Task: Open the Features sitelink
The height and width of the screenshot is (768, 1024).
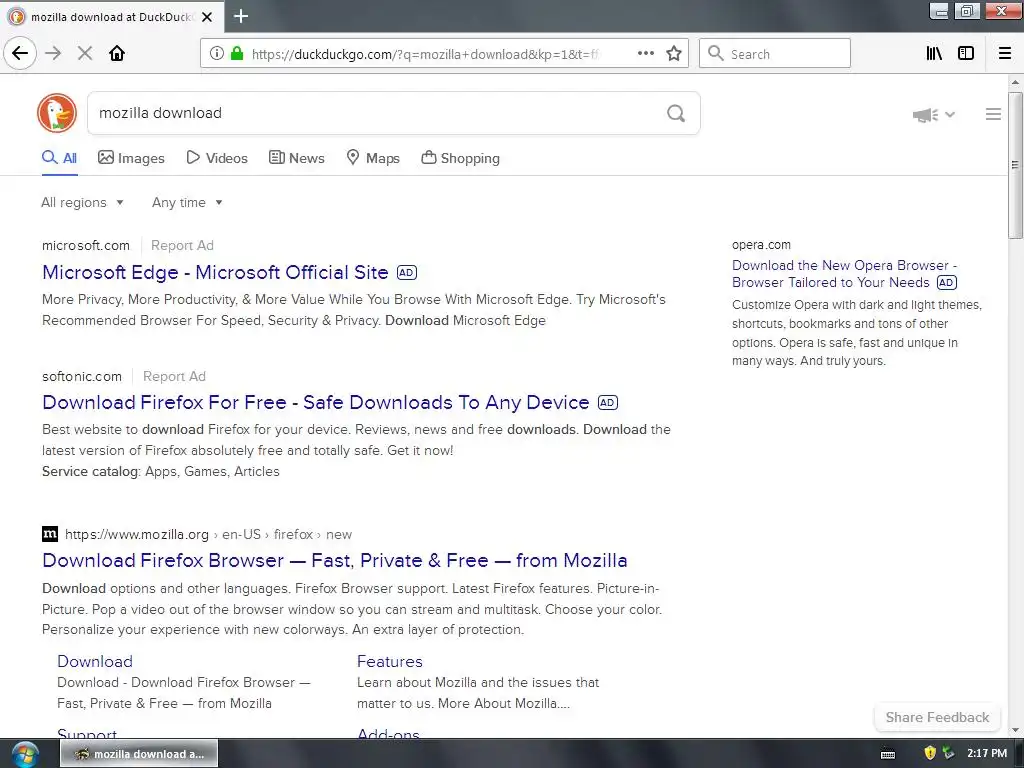Action: click(x=390, y=662)
